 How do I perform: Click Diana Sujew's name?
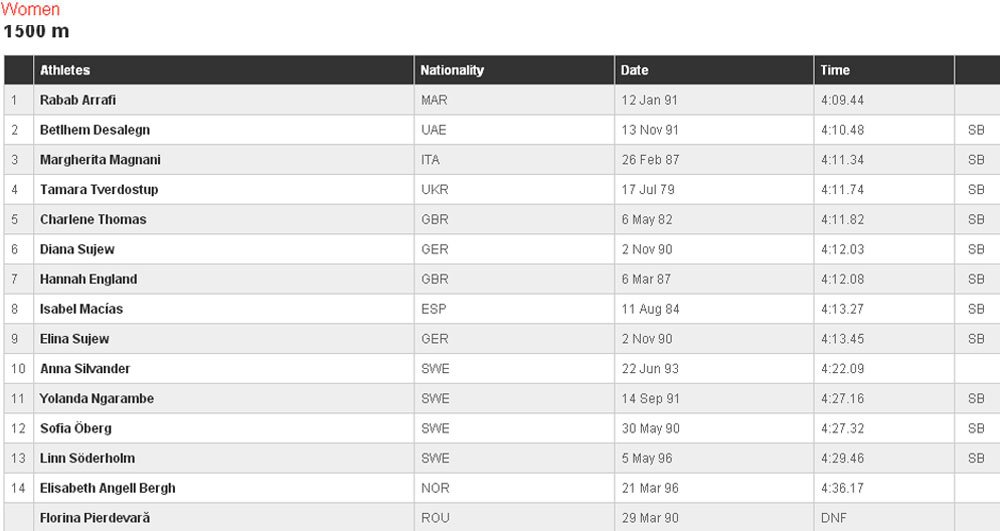(x=77, y=249)
